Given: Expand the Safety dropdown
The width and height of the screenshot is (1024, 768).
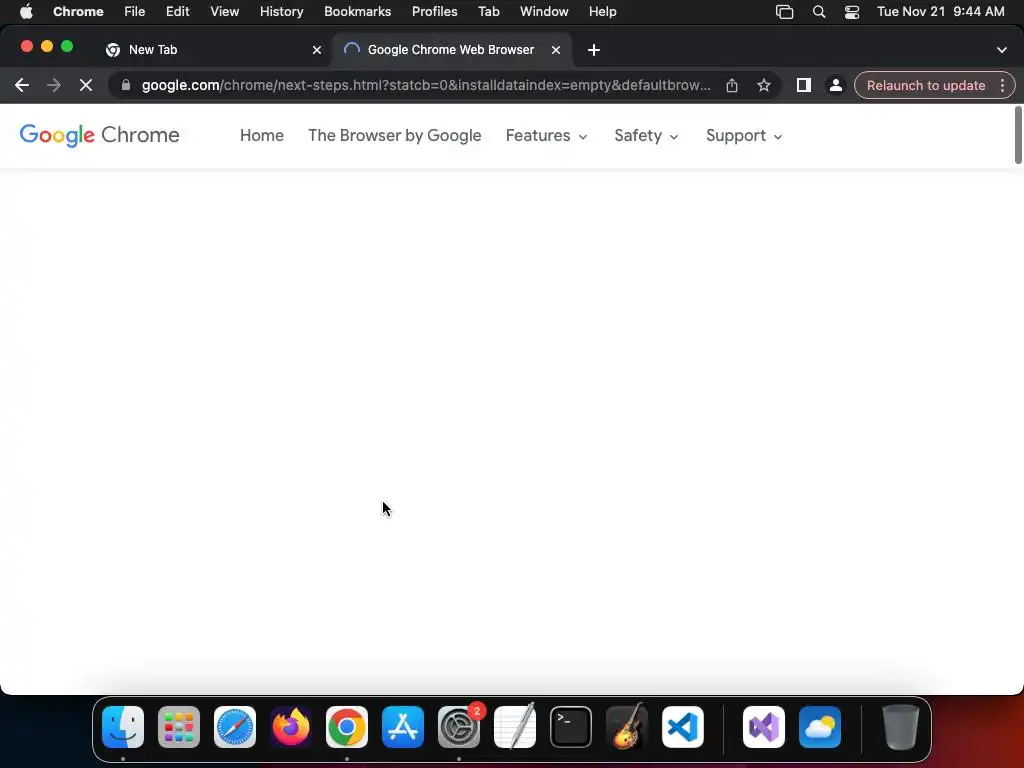Looking at the screenshot, I should click(646, 136).
